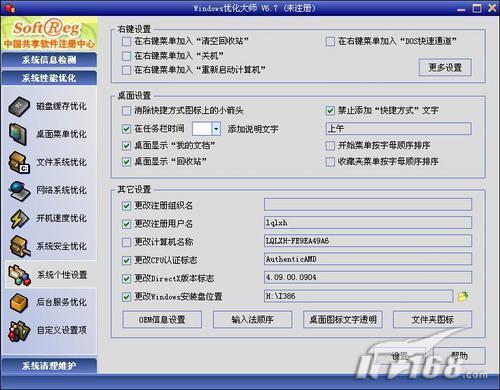Image resolution: width=500 pixels, height=390 pixels.
Task: Toggle 更改注册组织名 checkbox
Action: 126,206
